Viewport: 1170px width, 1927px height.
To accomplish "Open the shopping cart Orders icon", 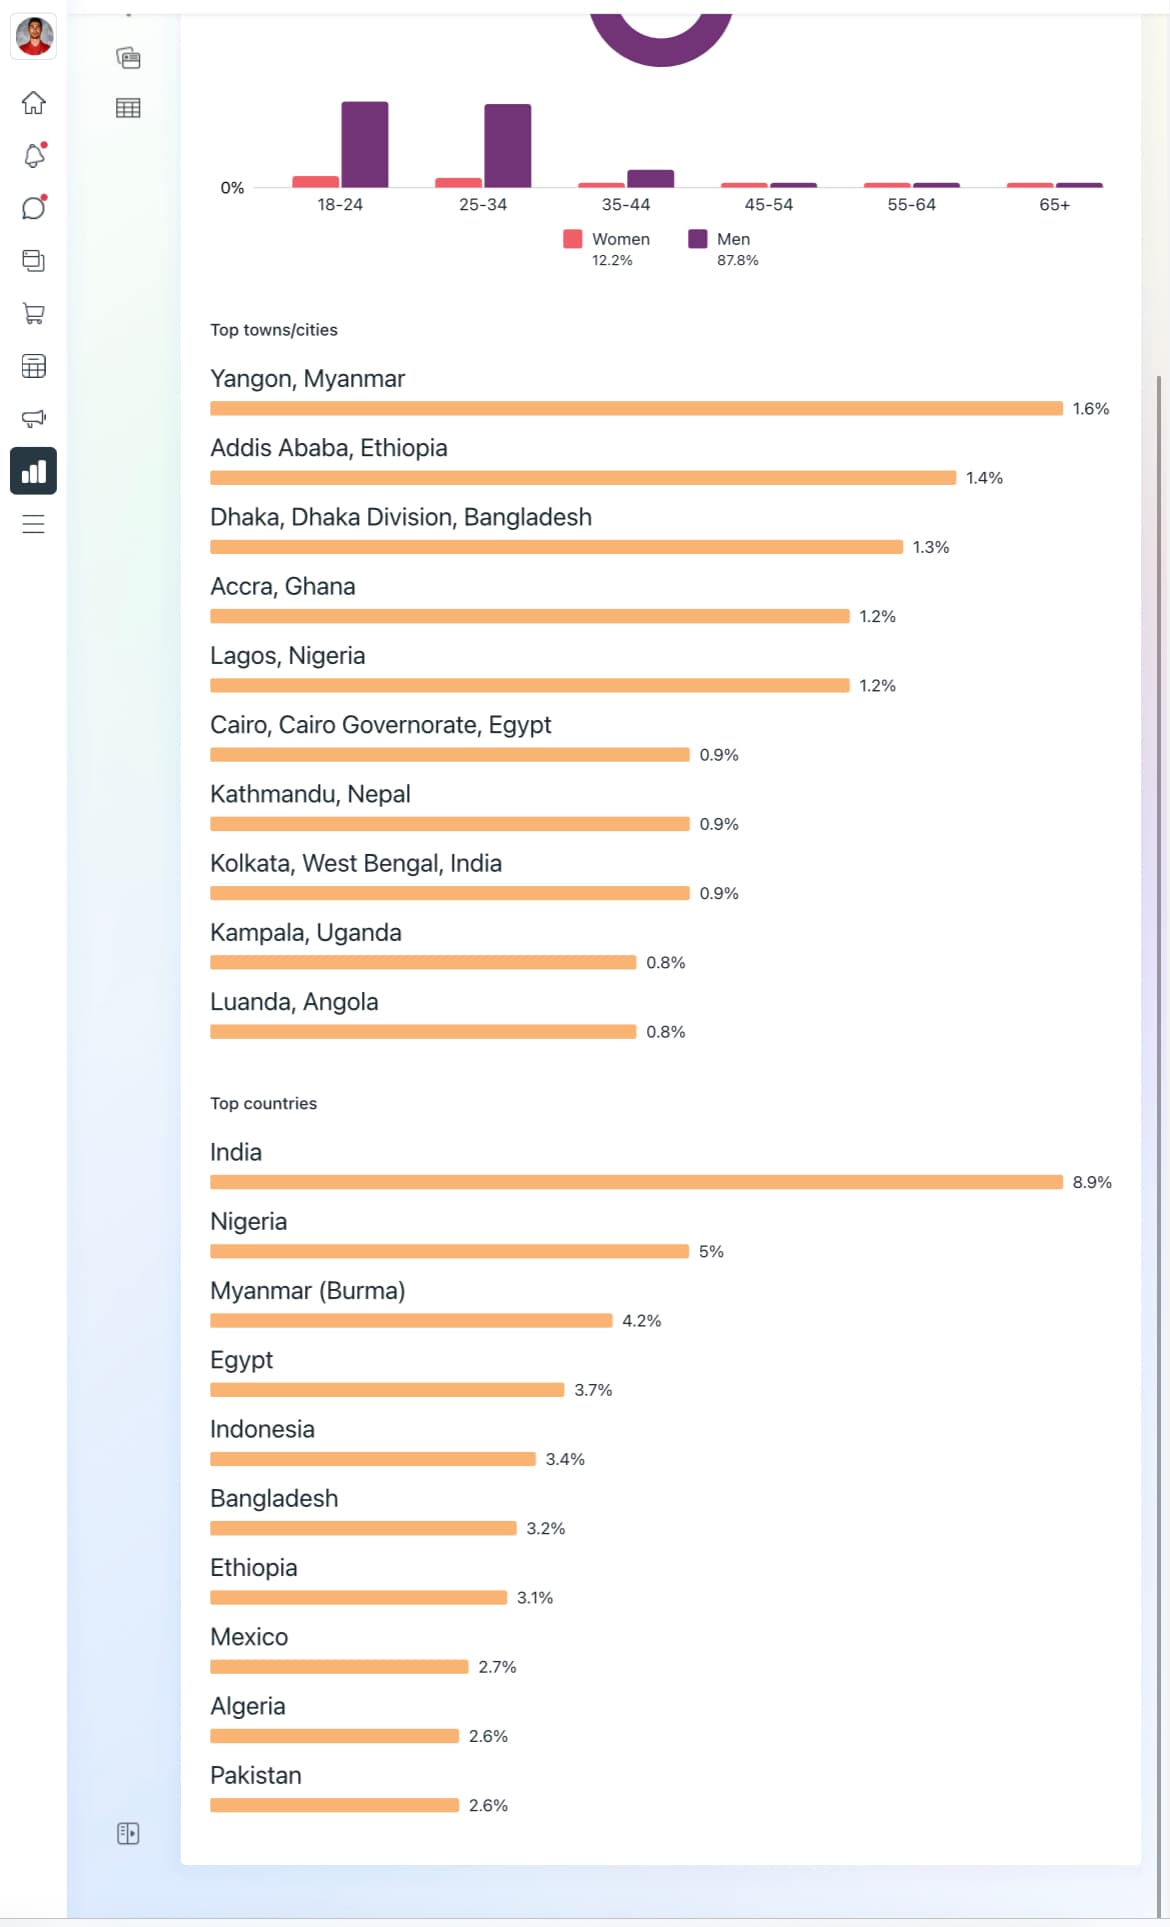I will coord(33,314).
